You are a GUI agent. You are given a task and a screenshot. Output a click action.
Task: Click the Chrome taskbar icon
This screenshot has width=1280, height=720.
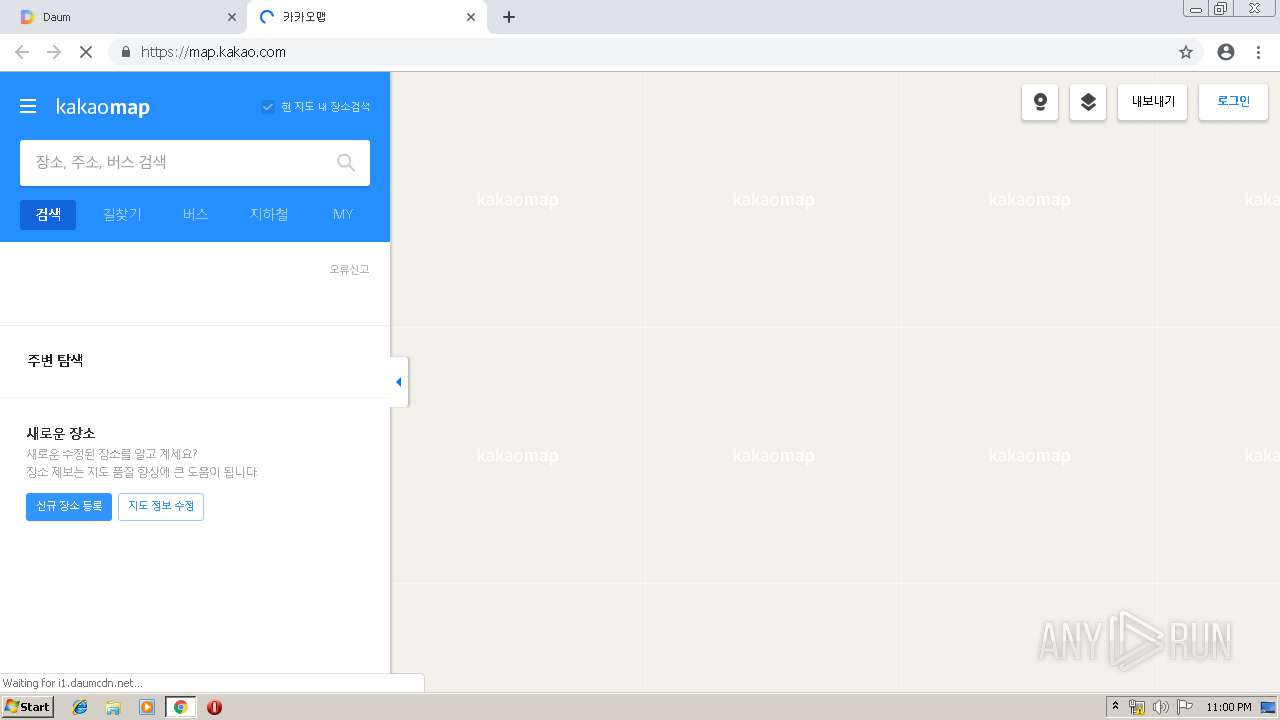tap(180, 707)
